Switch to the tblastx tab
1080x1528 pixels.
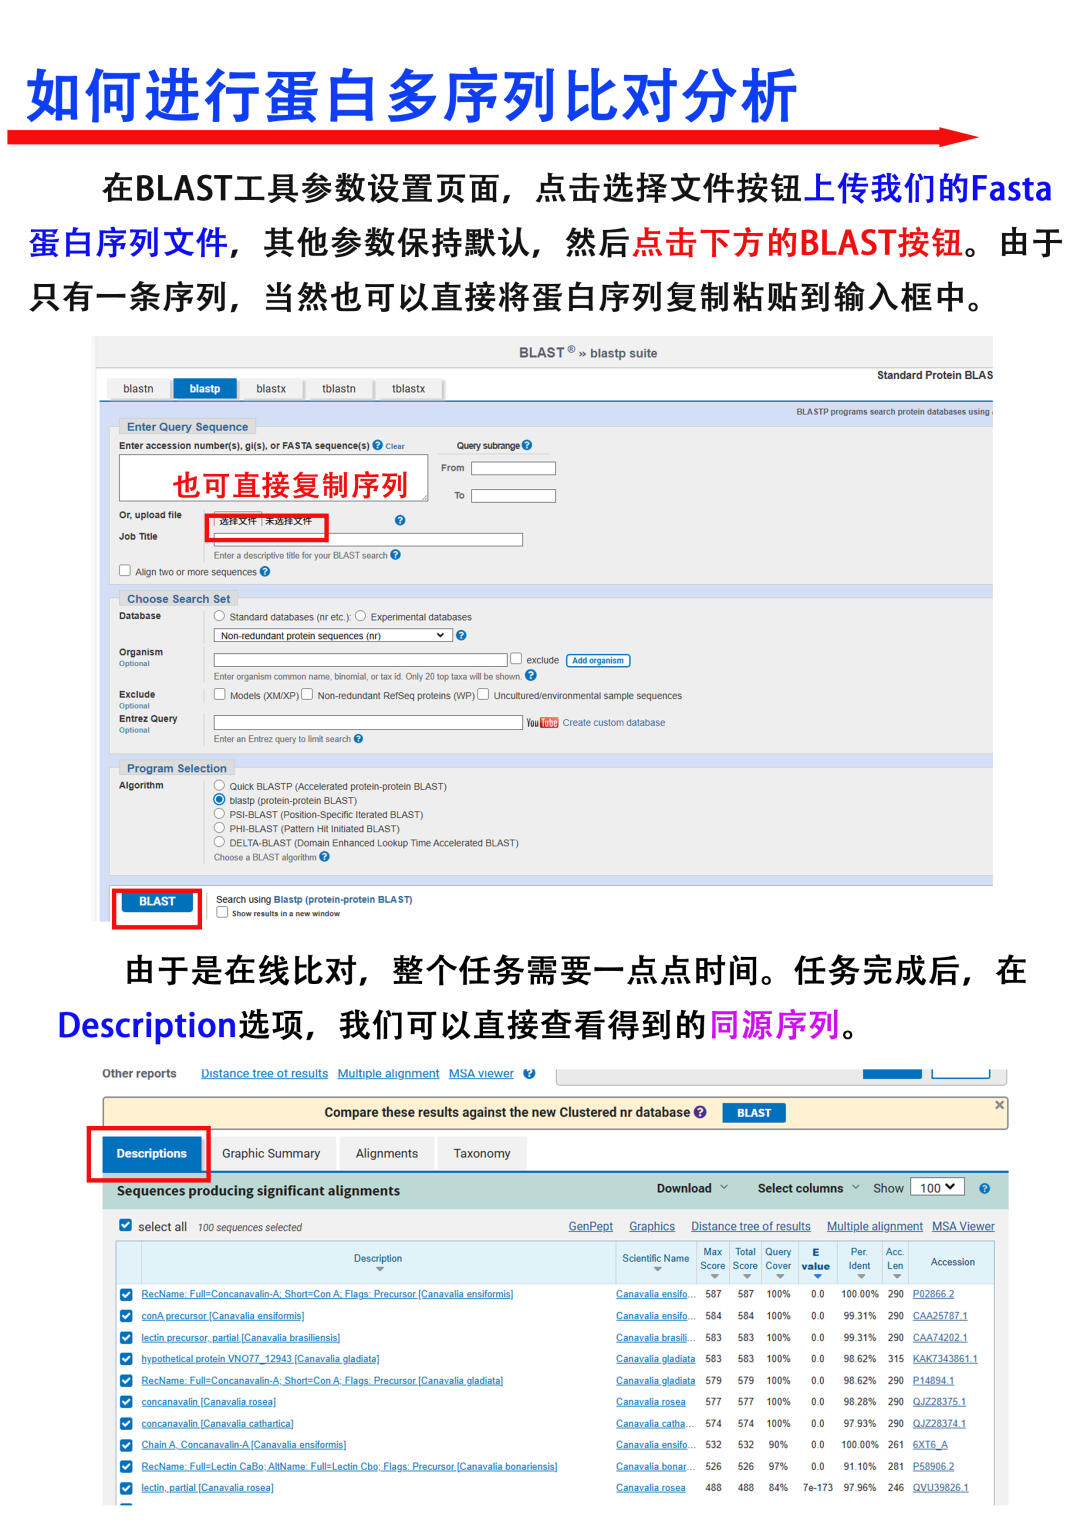pyautogui.click(x=408, y=389)
